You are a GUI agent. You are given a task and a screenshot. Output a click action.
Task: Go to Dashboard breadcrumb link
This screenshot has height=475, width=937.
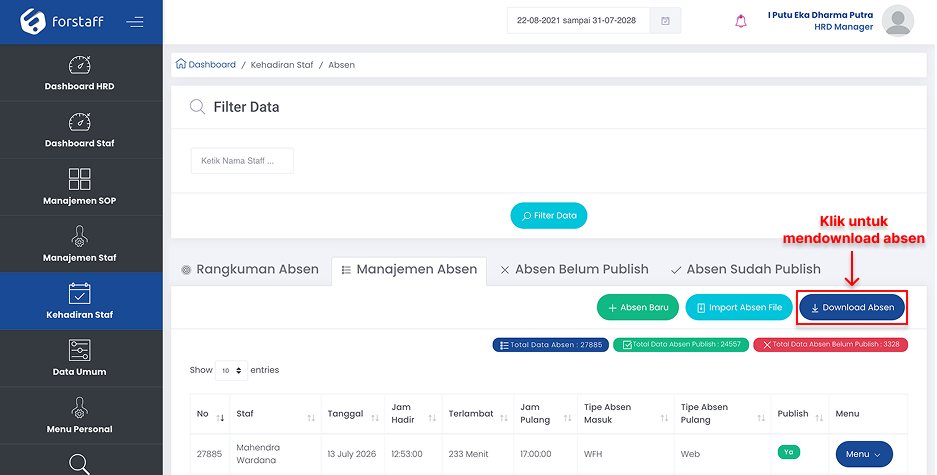click(206, 65)
